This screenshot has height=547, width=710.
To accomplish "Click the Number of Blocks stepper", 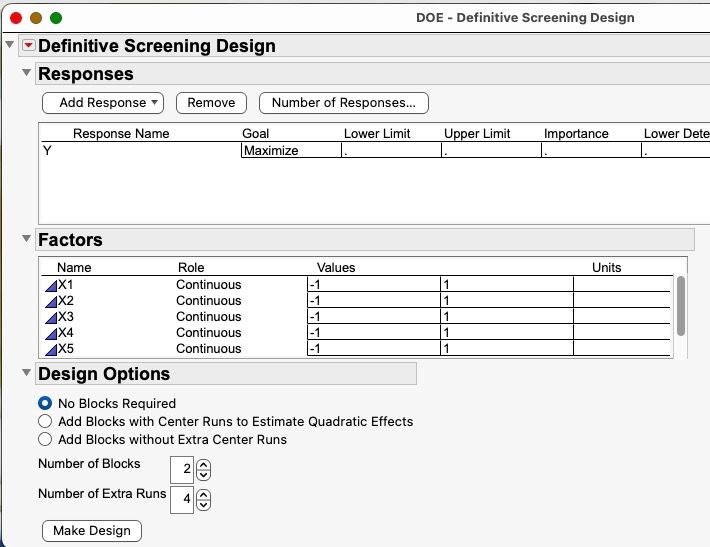I will point(204,469).
